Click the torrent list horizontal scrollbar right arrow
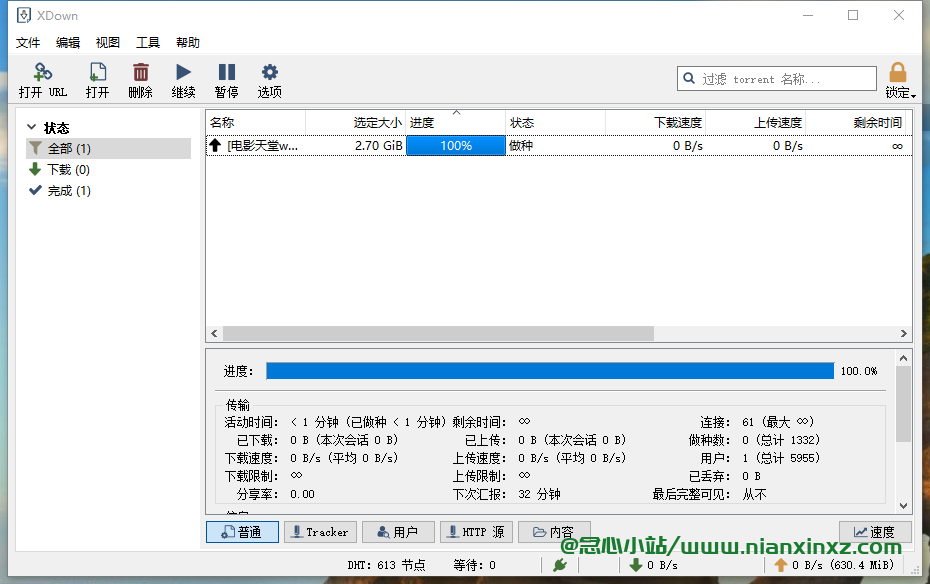The width and height of the screenshot is (930, 584). (903, 333)
